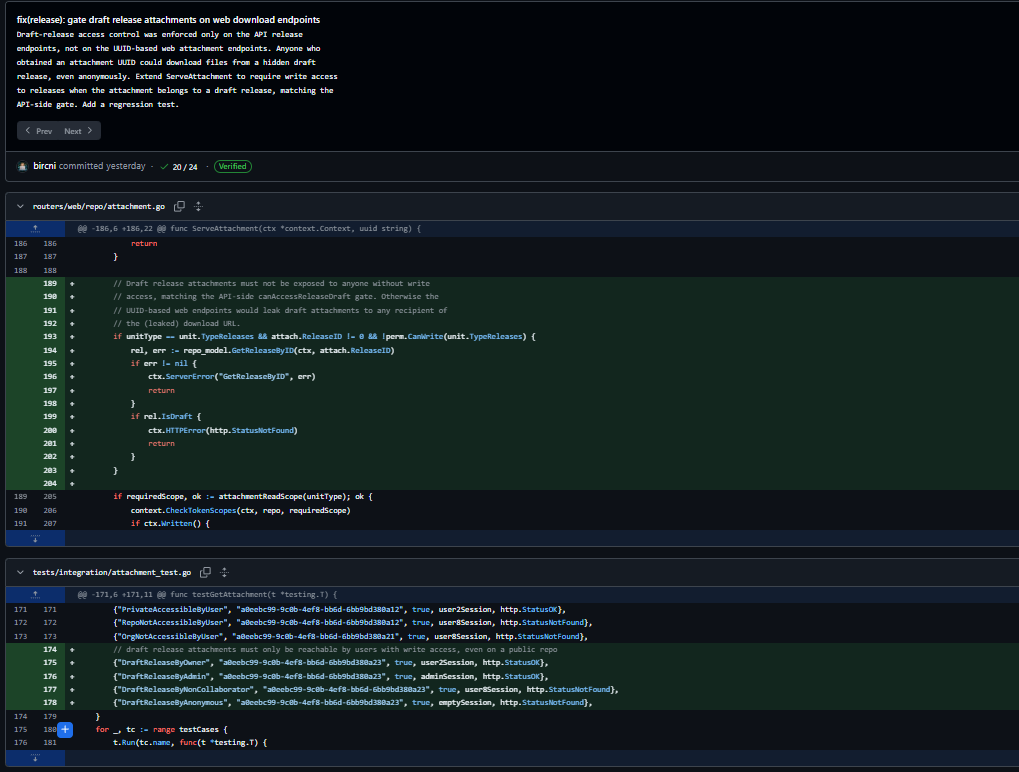Open bircni user profile link

tap(45, 166)
